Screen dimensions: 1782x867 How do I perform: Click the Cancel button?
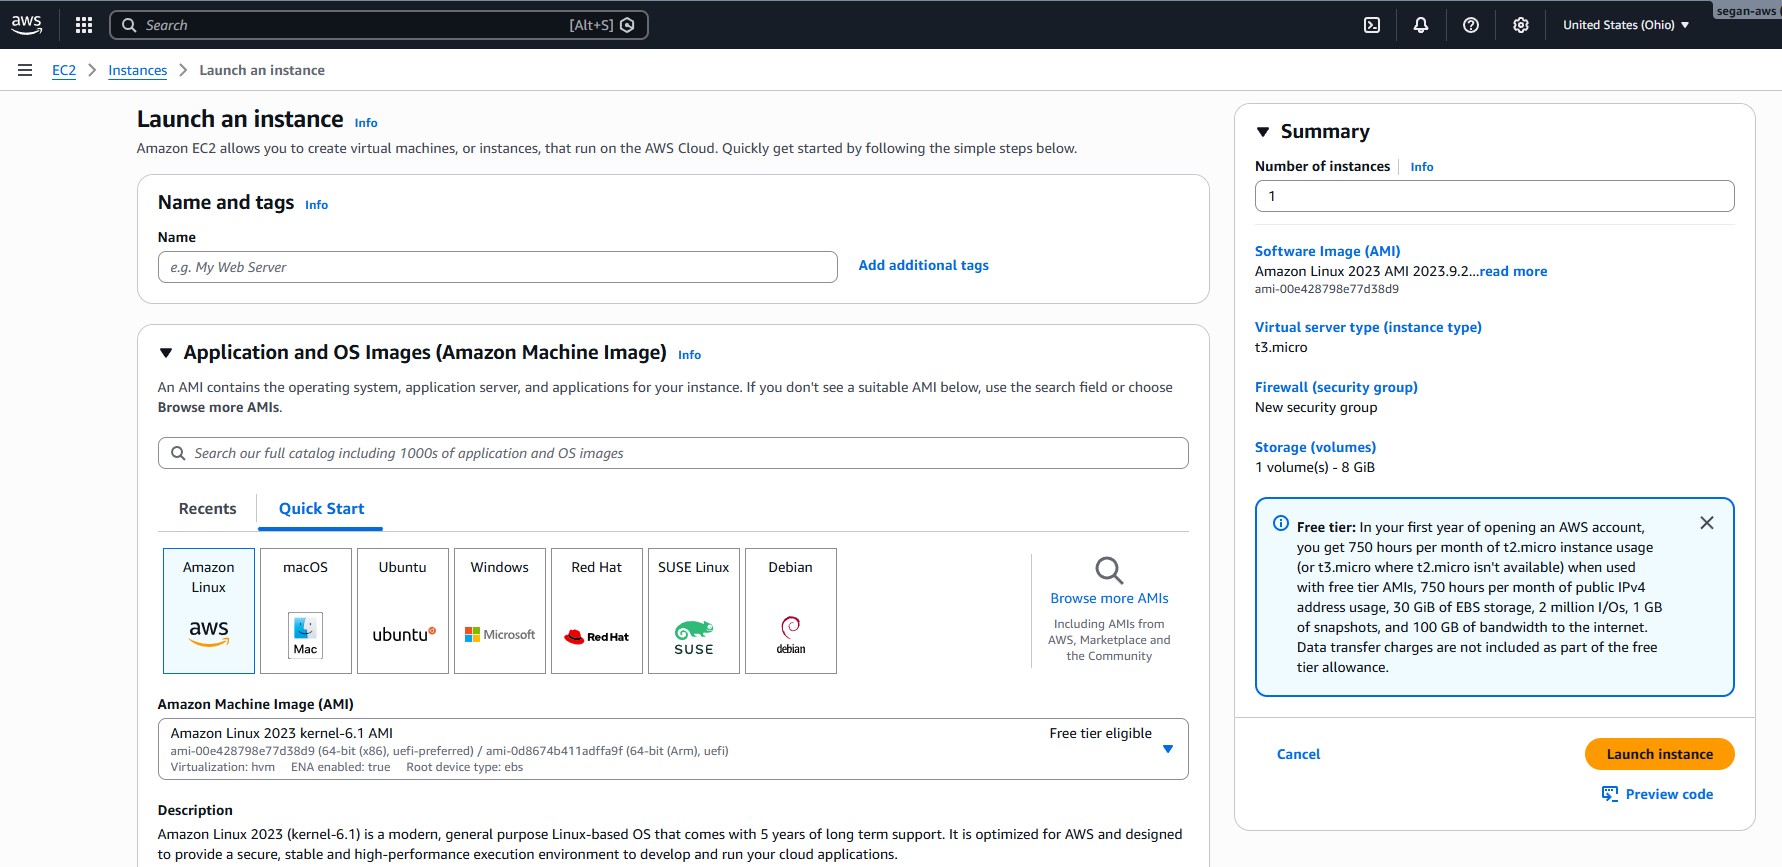(1298, 754)
